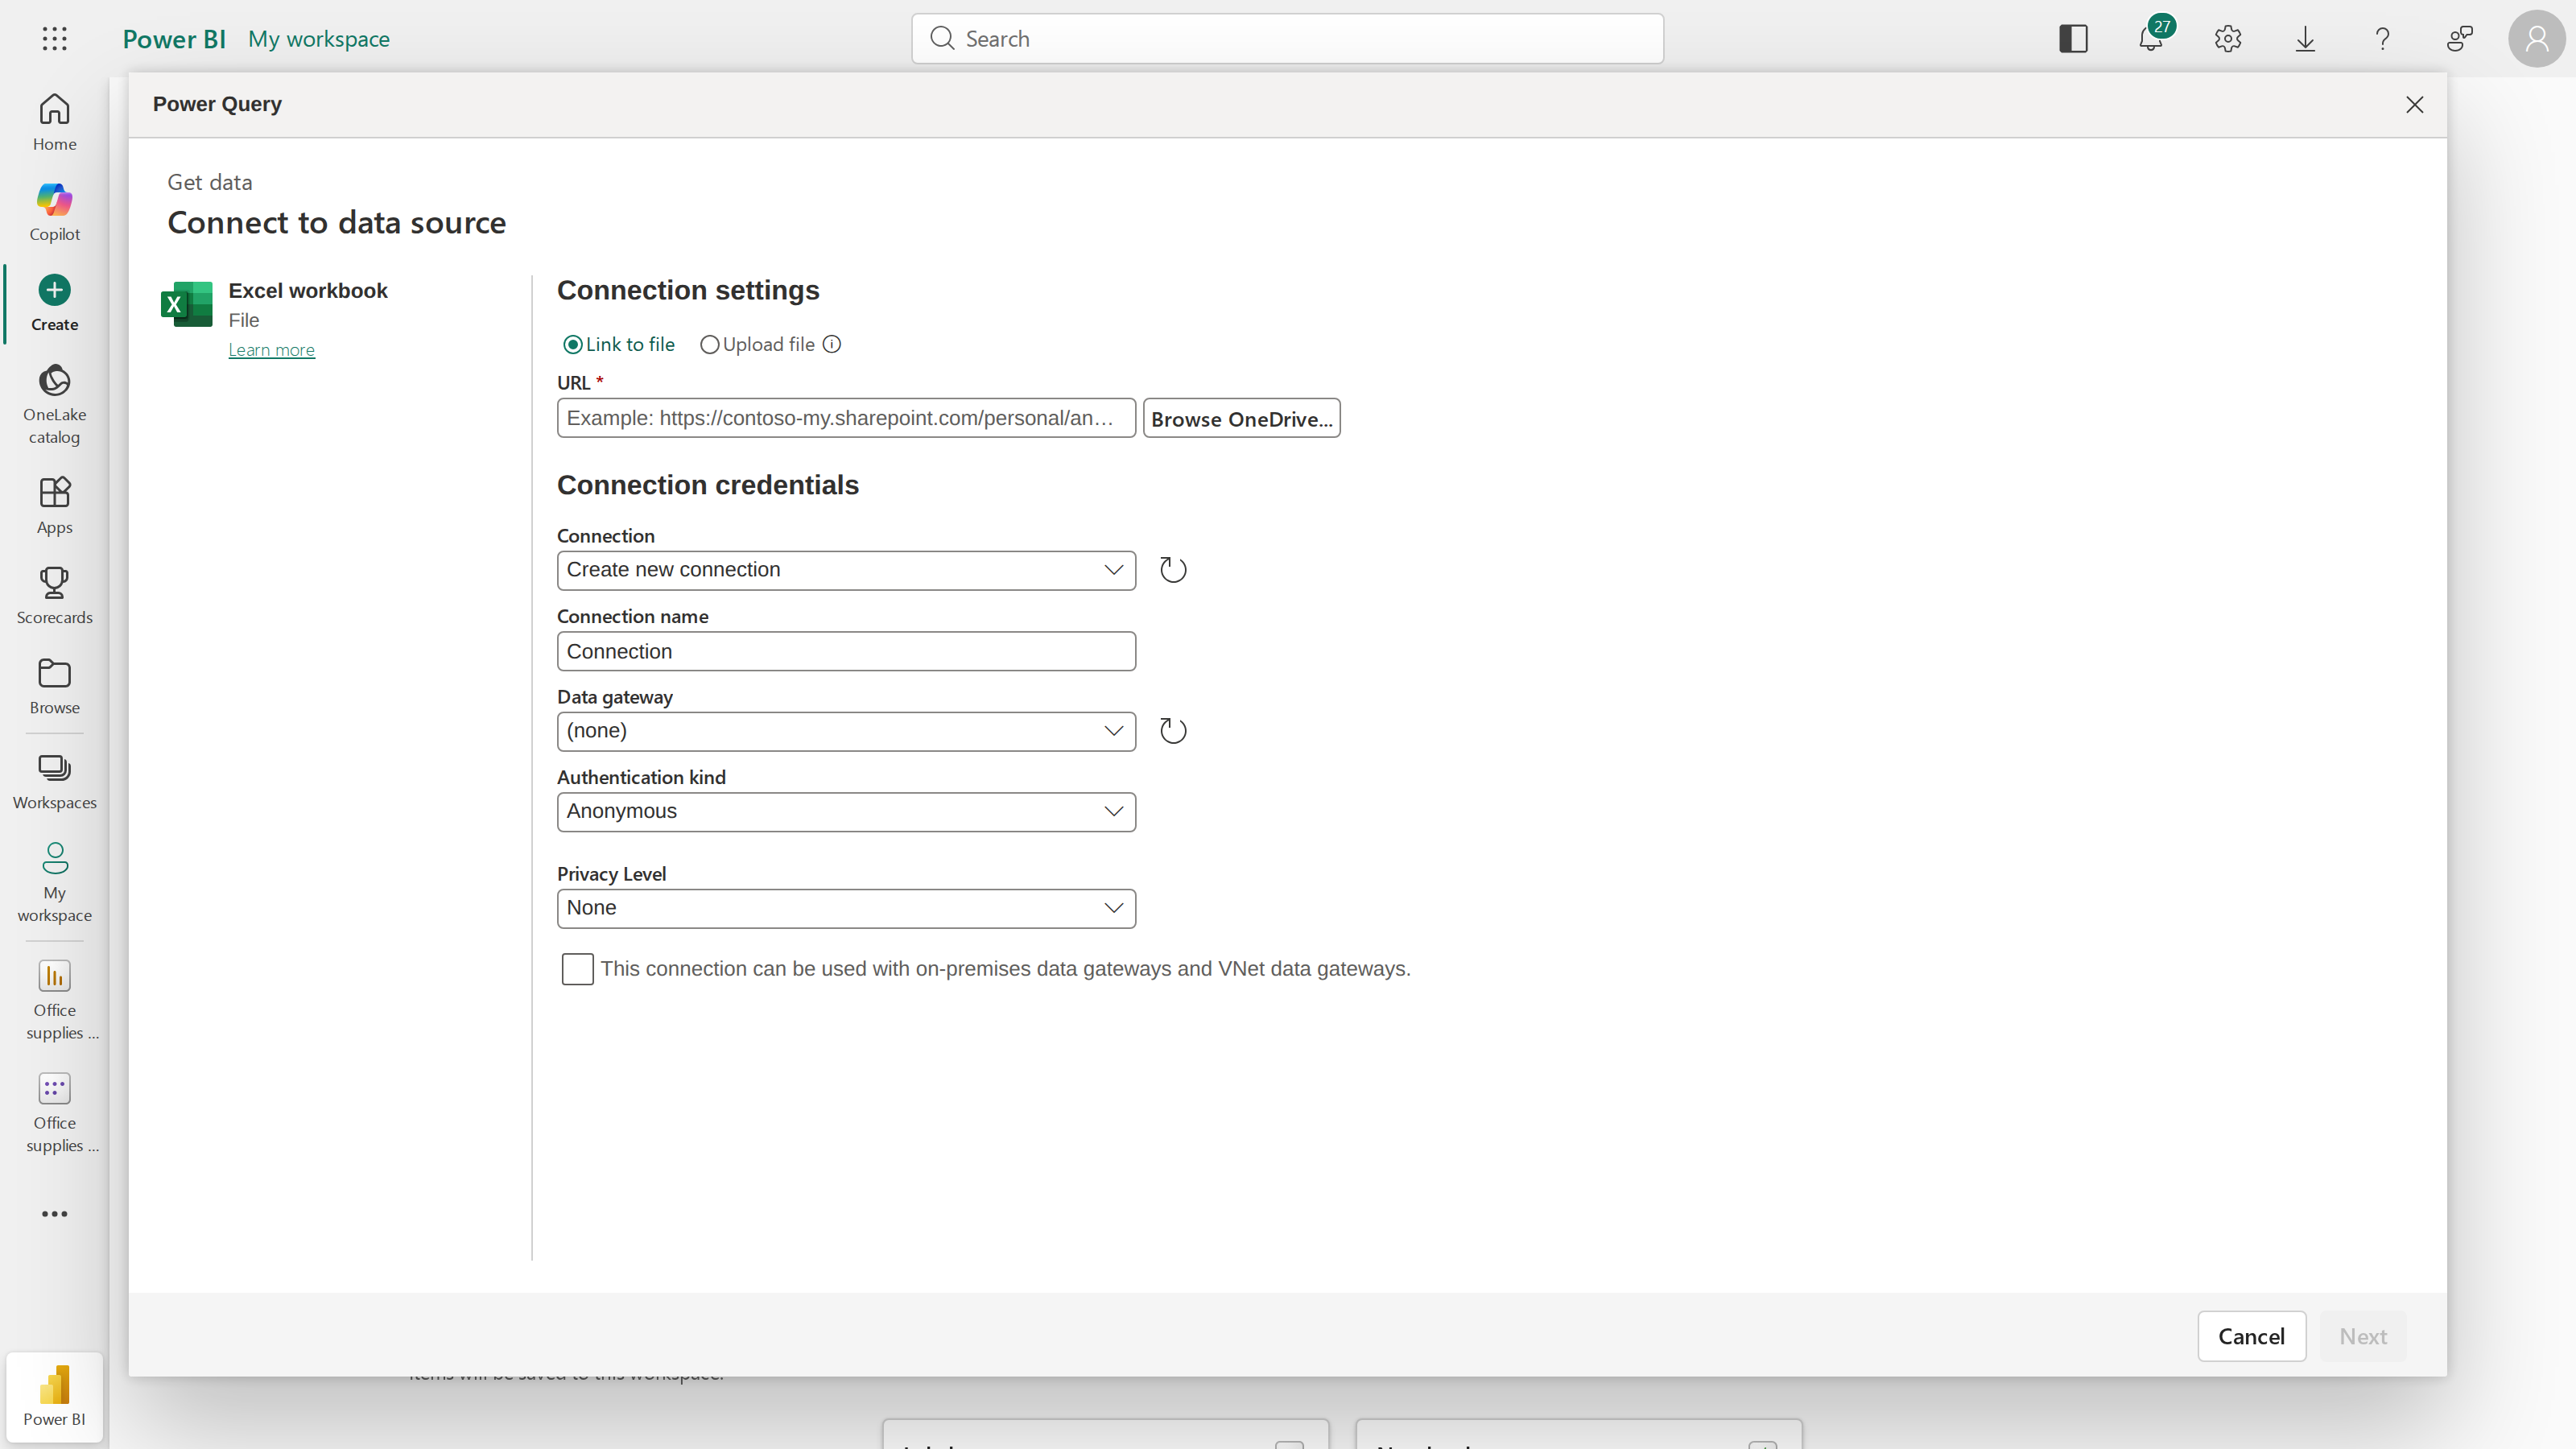Open Browse in the sidebar
Viewport: 2576px width, 1449px height.
[54, 685]
